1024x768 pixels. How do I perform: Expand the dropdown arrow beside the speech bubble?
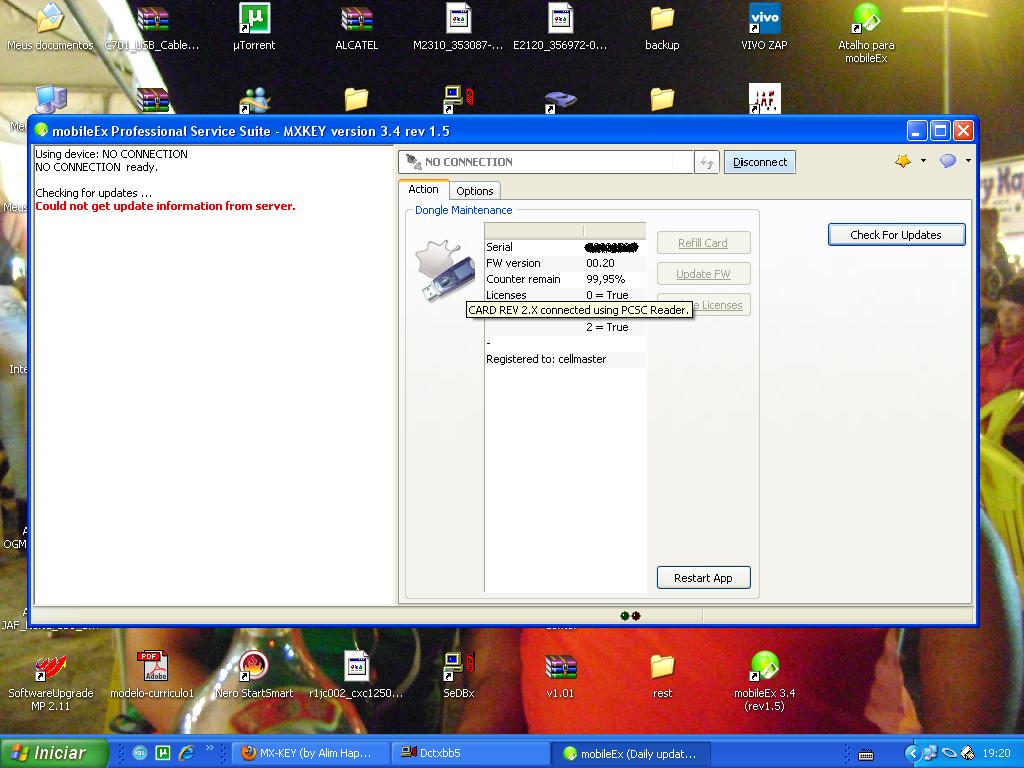(968, 161)
